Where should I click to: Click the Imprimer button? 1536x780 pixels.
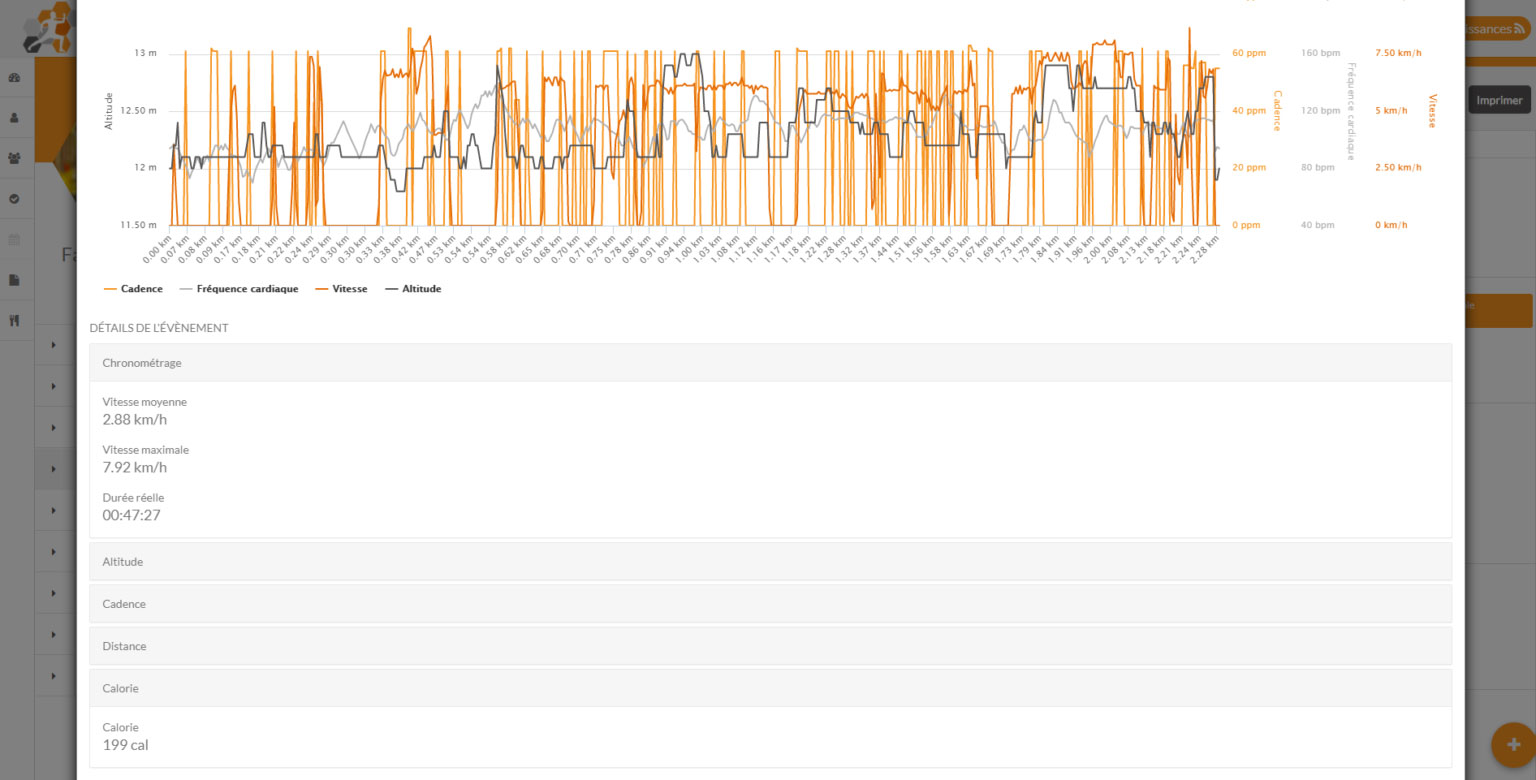(x=1499, y=100)
